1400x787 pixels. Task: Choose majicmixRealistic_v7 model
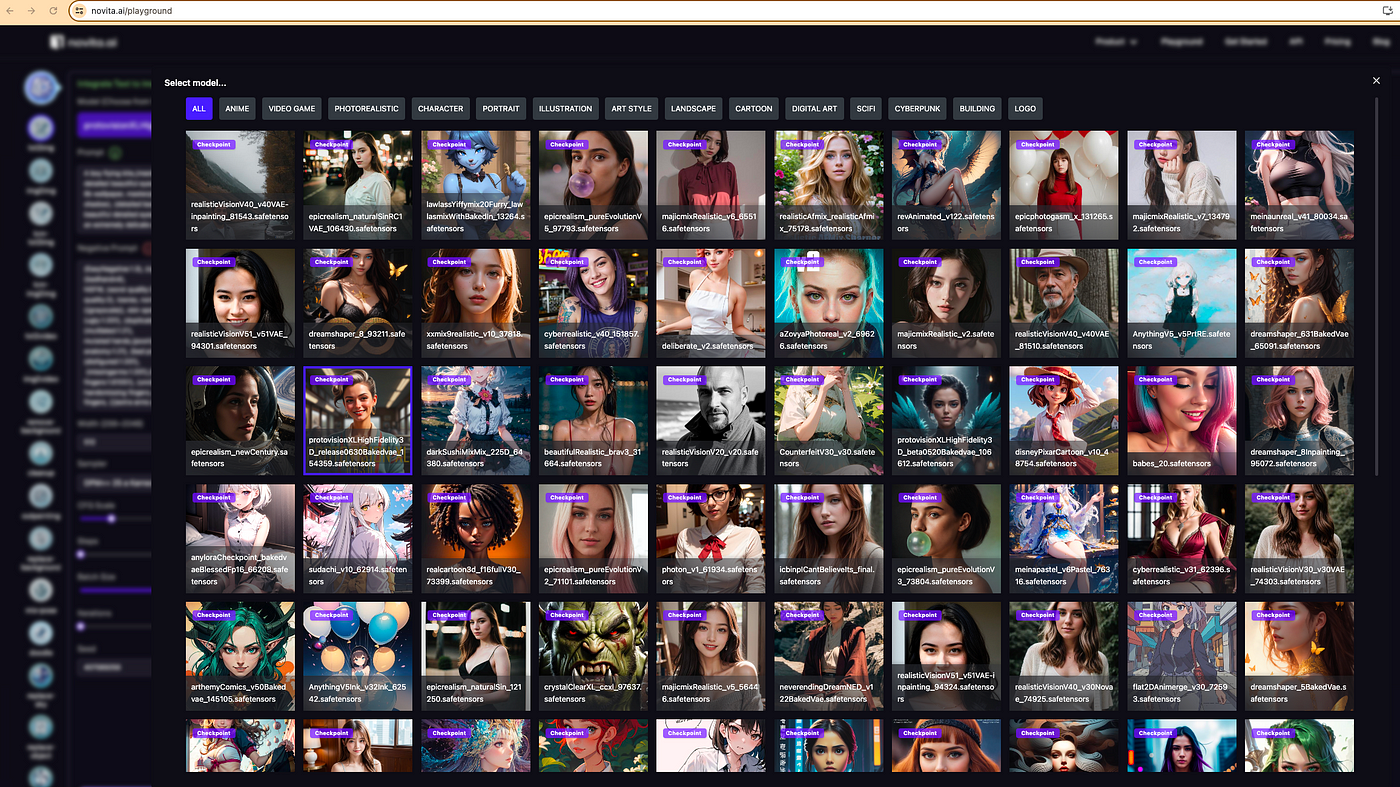pos(1182,185)
